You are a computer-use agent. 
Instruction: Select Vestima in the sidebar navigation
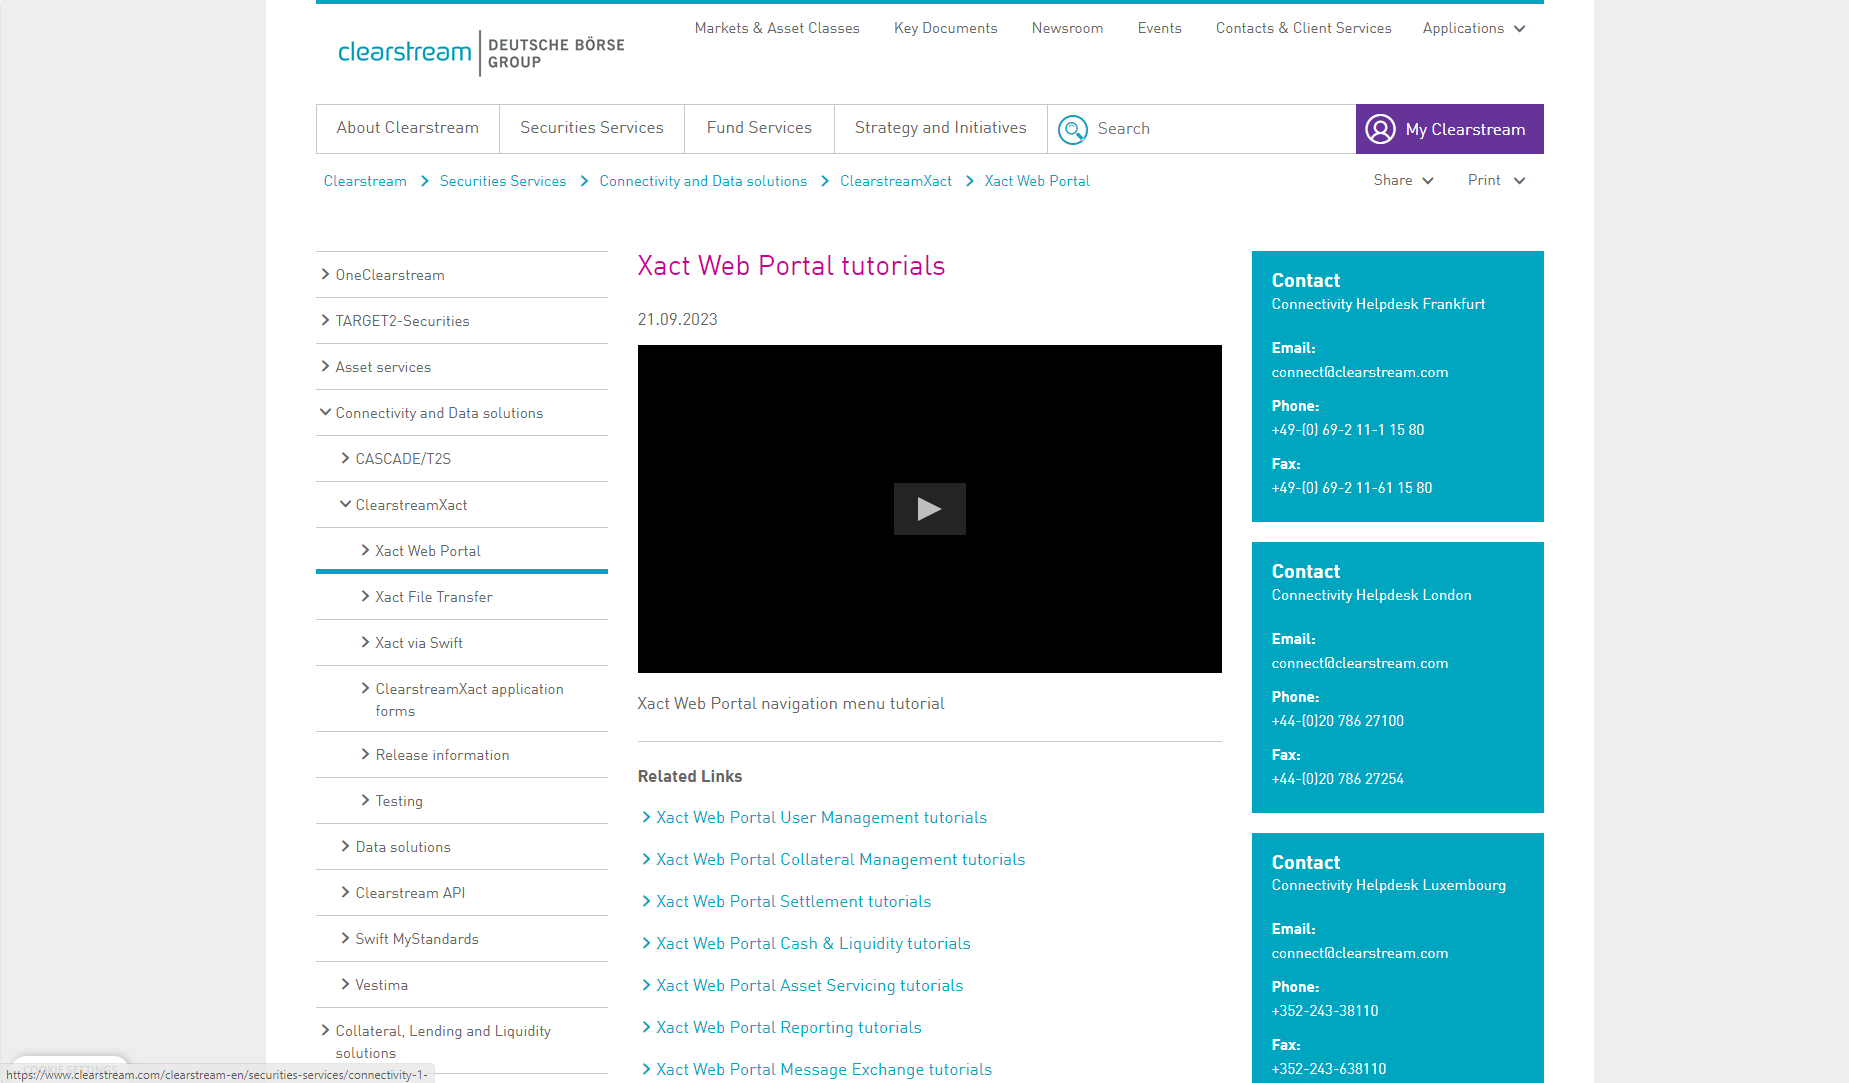tap(381, 984)
